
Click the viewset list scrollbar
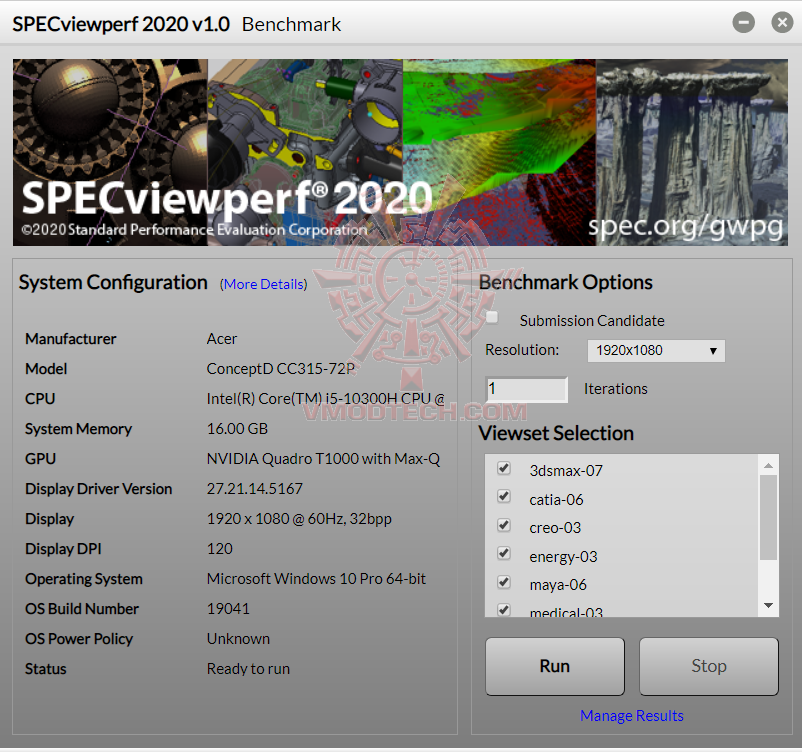(x=768, y=535)
